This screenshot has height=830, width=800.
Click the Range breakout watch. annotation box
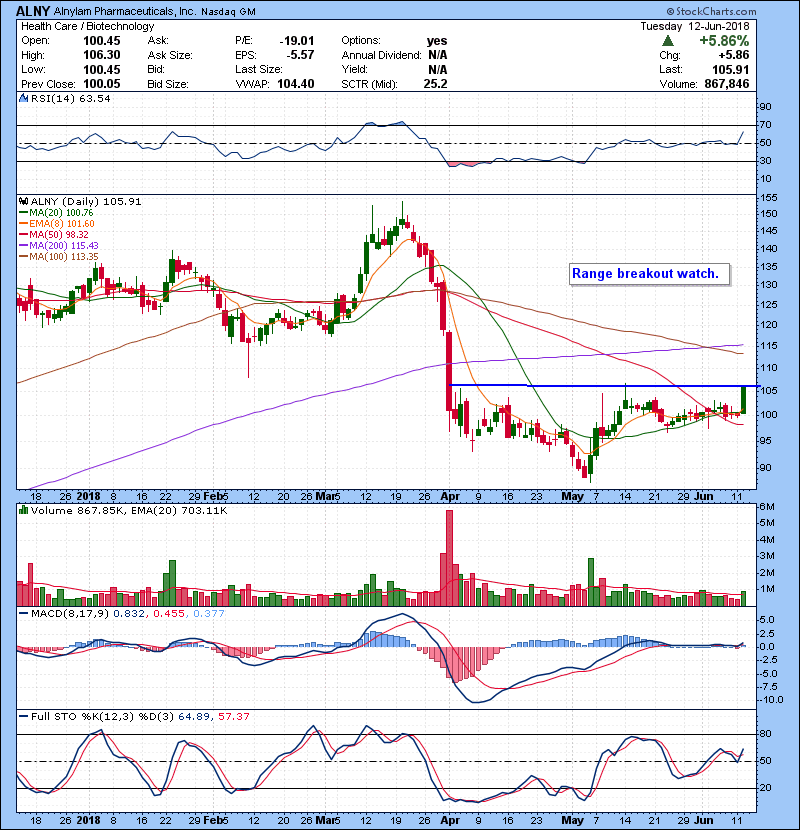tap(649, 274)
